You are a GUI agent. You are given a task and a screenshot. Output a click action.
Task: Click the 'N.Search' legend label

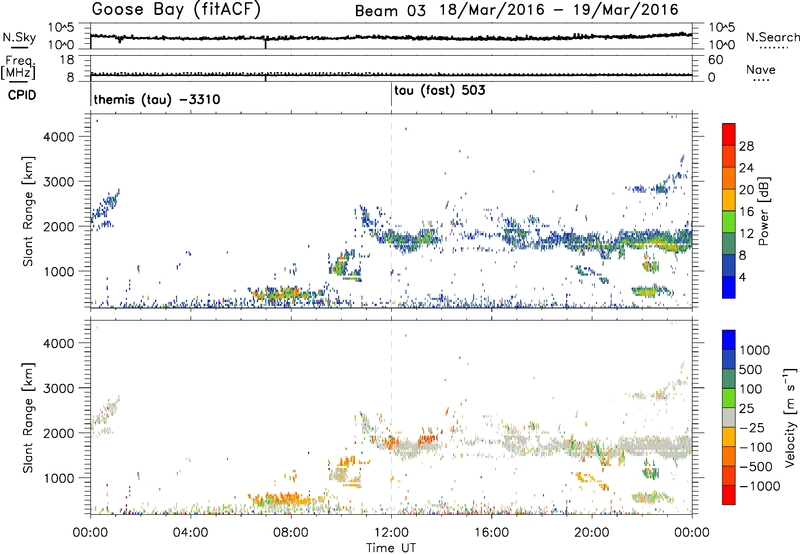coord(773,37)
